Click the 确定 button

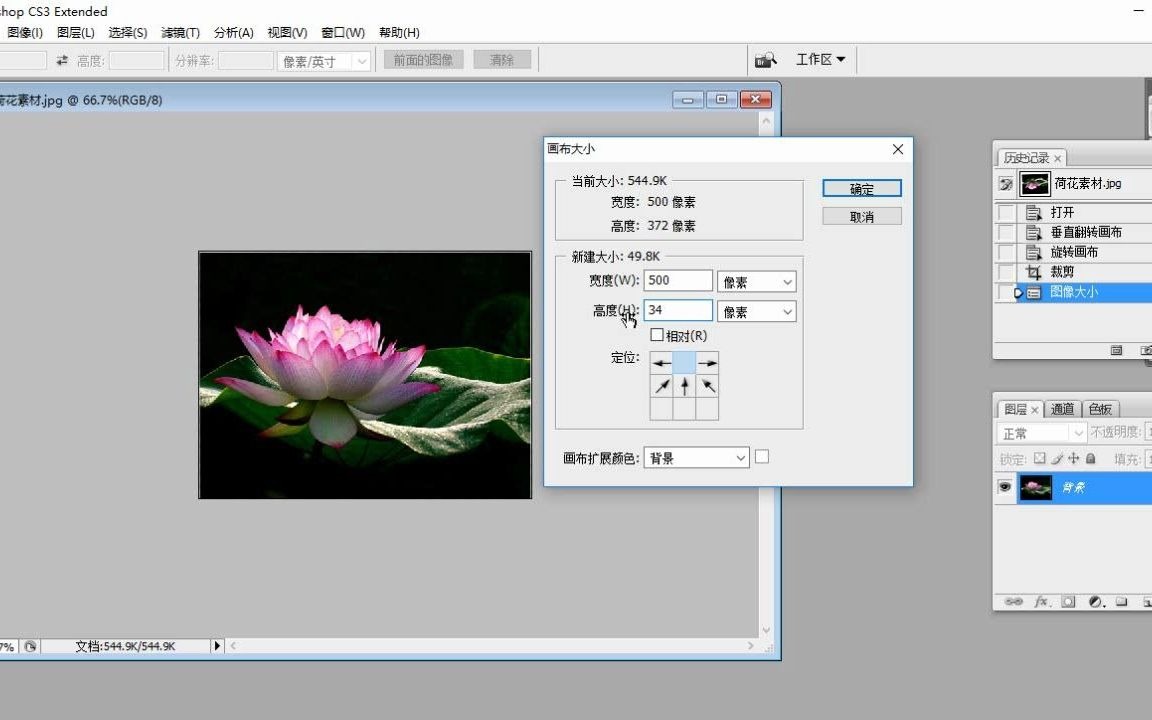pyautogui.click(x=861, y=188)
